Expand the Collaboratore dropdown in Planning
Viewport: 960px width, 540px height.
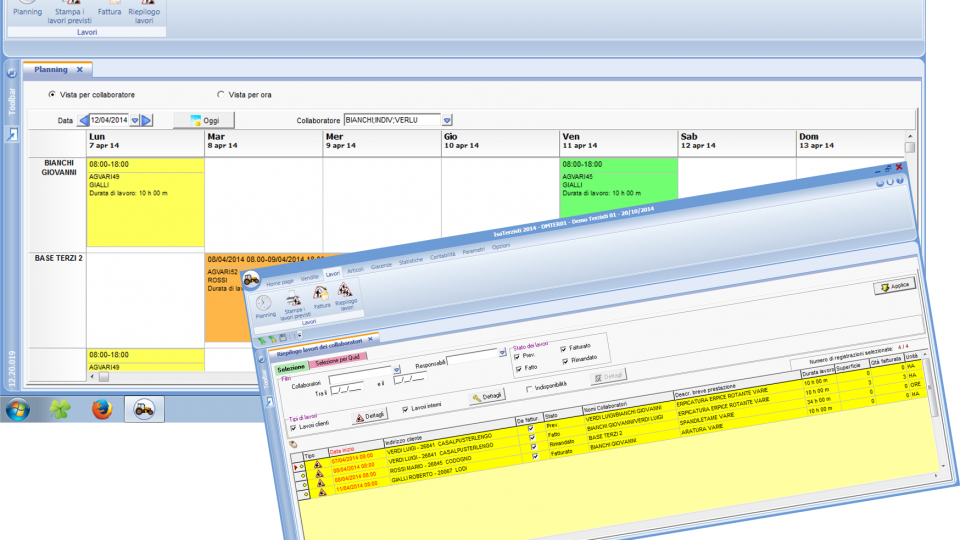point(447,121)
